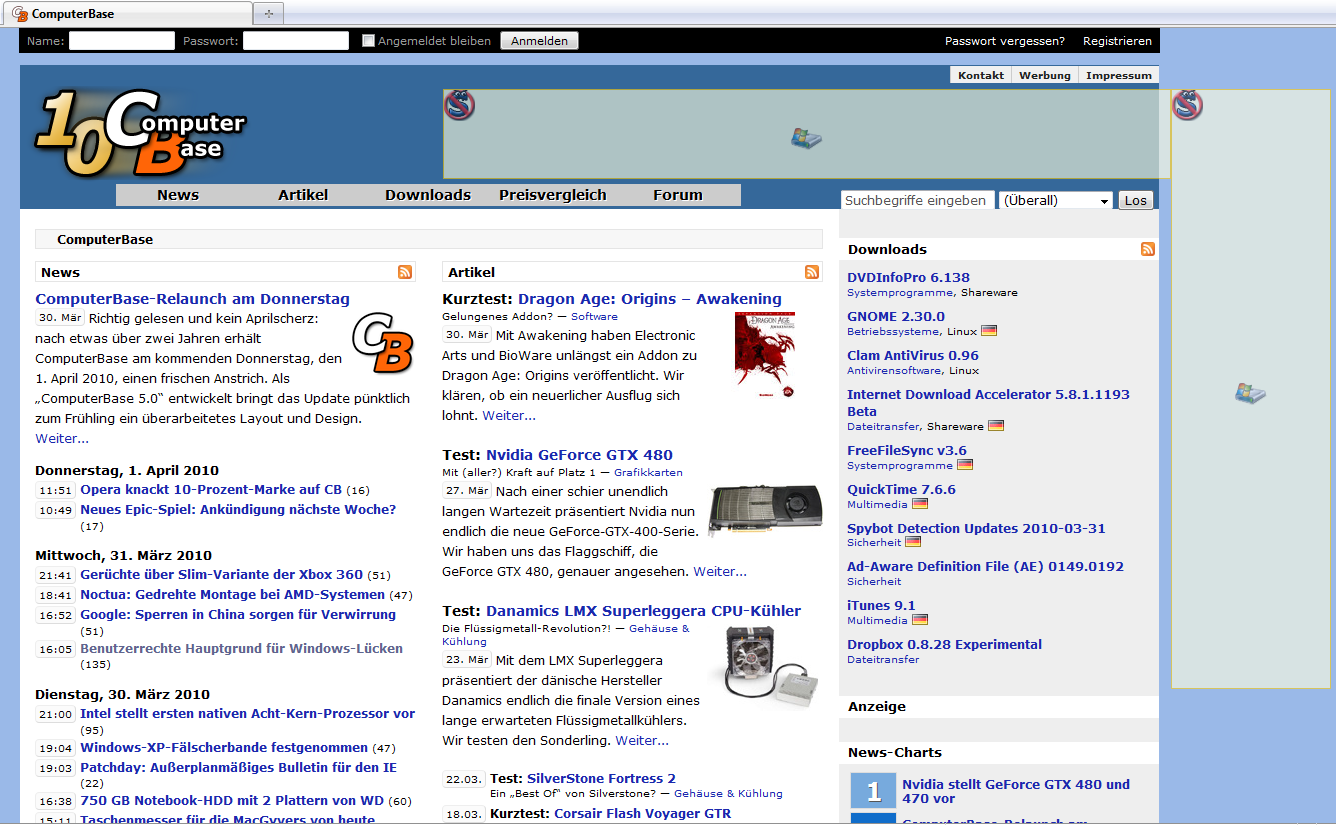Select the ComputerBase browser tab
The image size is (1336, 825).
click(128, 14)
